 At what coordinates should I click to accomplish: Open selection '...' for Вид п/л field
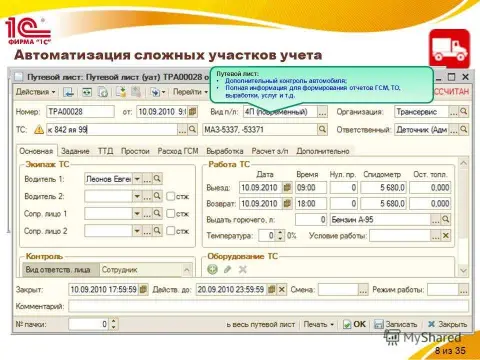tap(322, 112)
